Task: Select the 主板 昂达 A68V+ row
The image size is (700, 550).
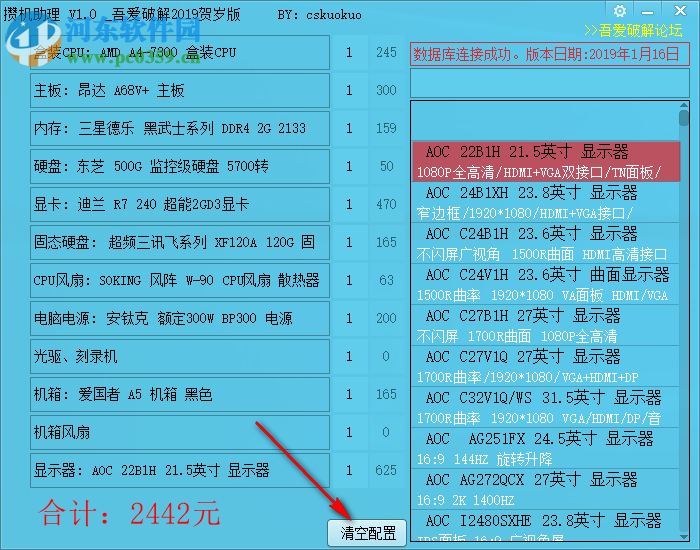Action: (180, 91)
